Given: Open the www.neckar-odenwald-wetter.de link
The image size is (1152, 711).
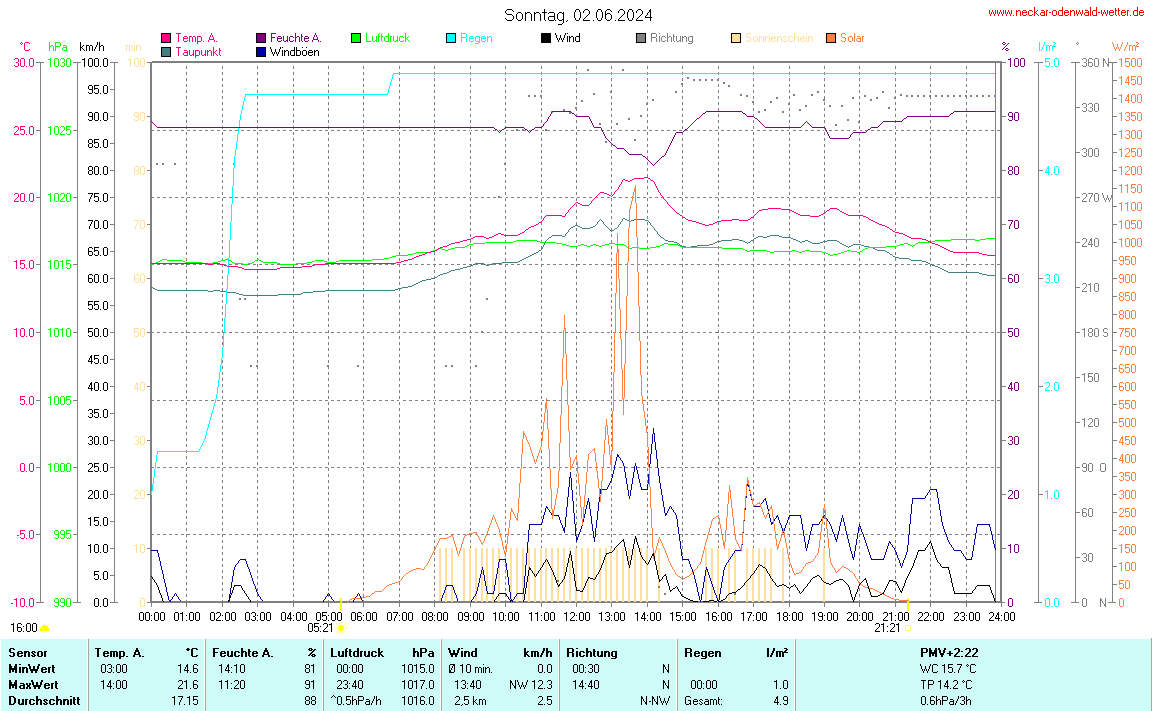Looking at the screenshot, I should coord(1066,12).
